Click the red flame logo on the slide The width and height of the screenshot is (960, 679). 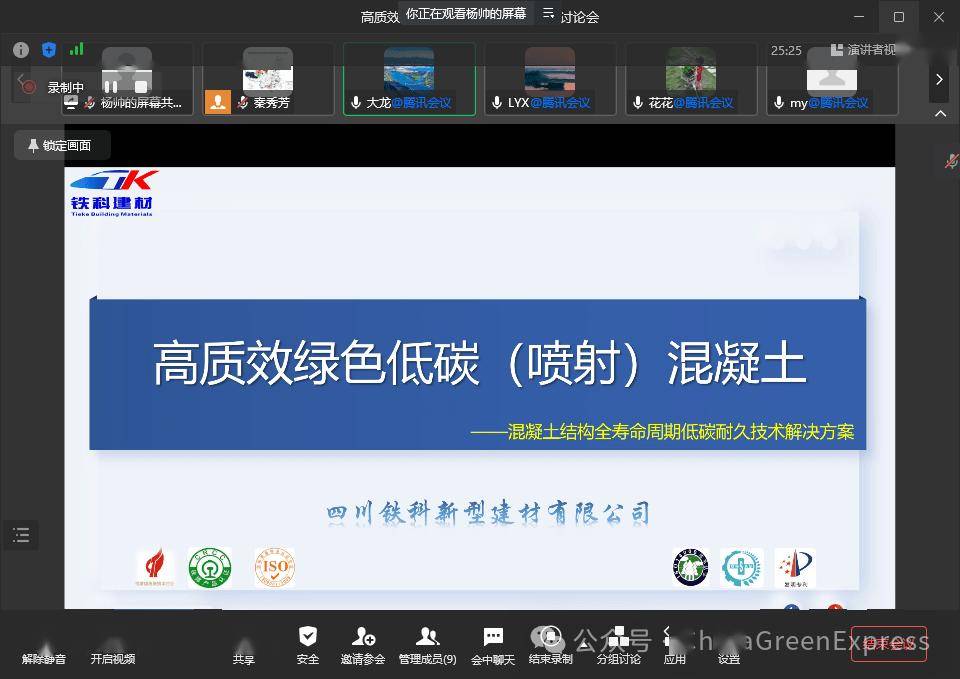pos(154,567)
